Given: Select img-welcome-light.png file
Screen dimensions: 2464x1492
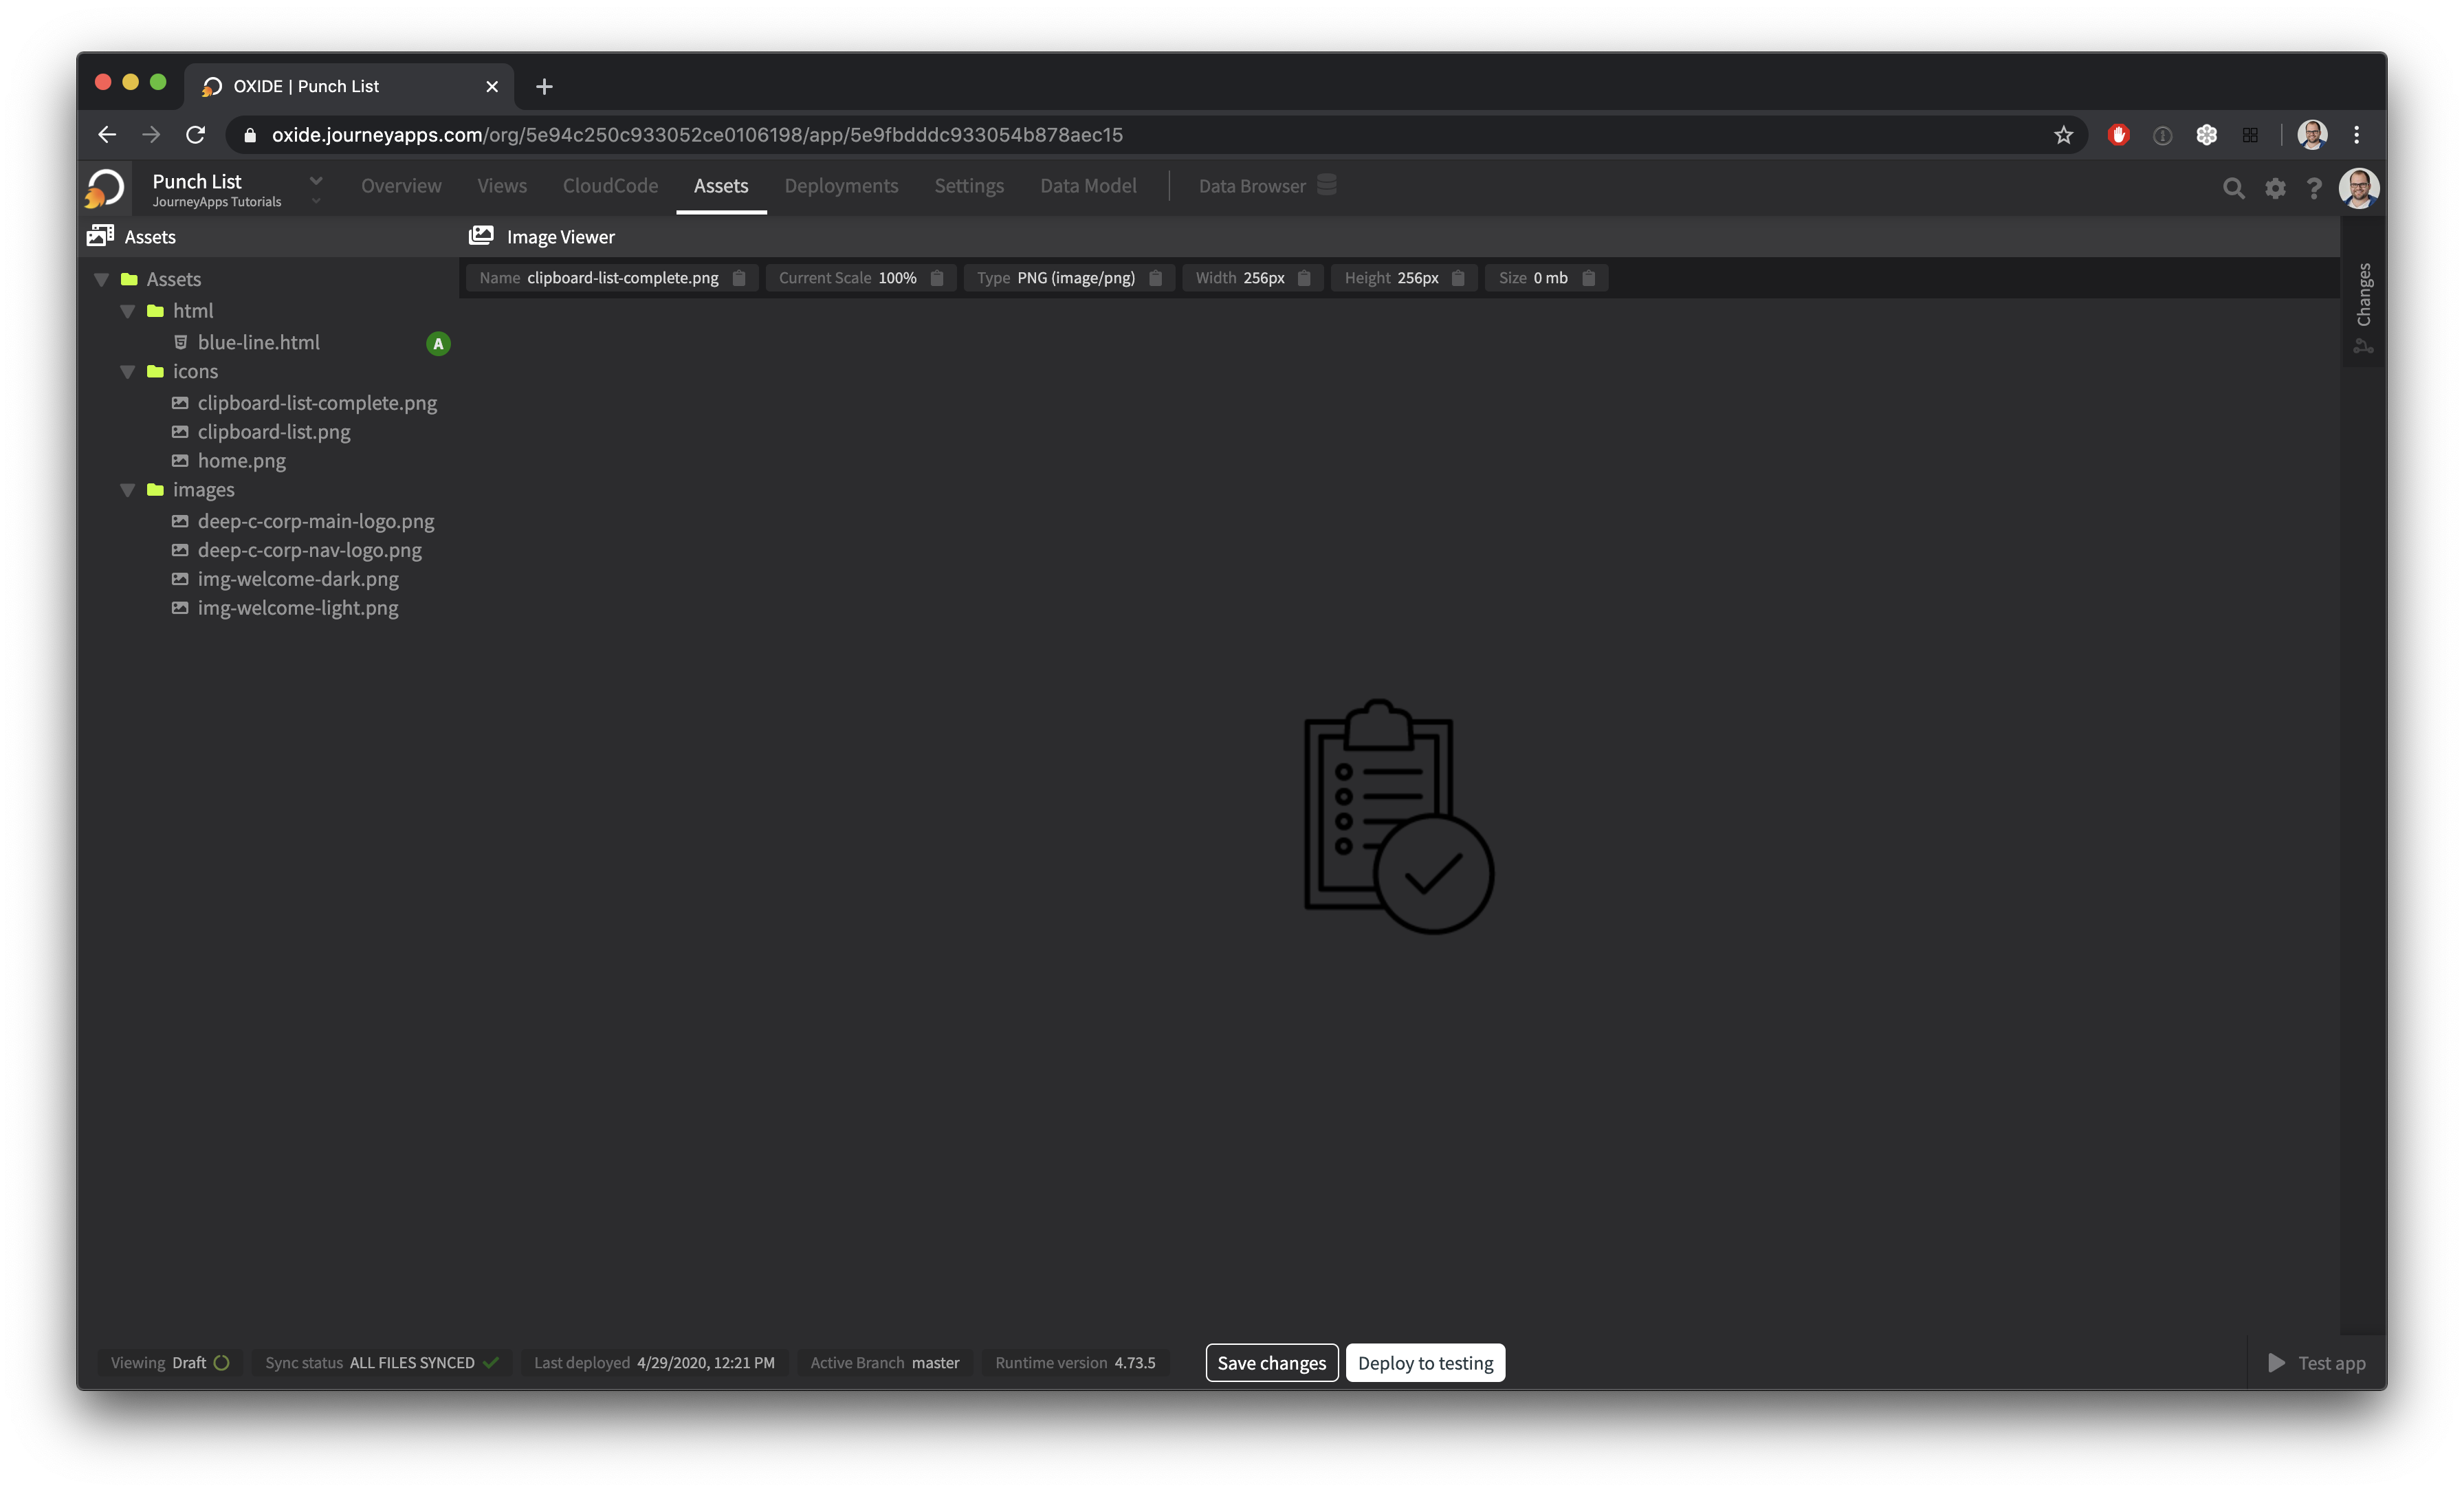Looking at the screenshot, I should [298, 608].
